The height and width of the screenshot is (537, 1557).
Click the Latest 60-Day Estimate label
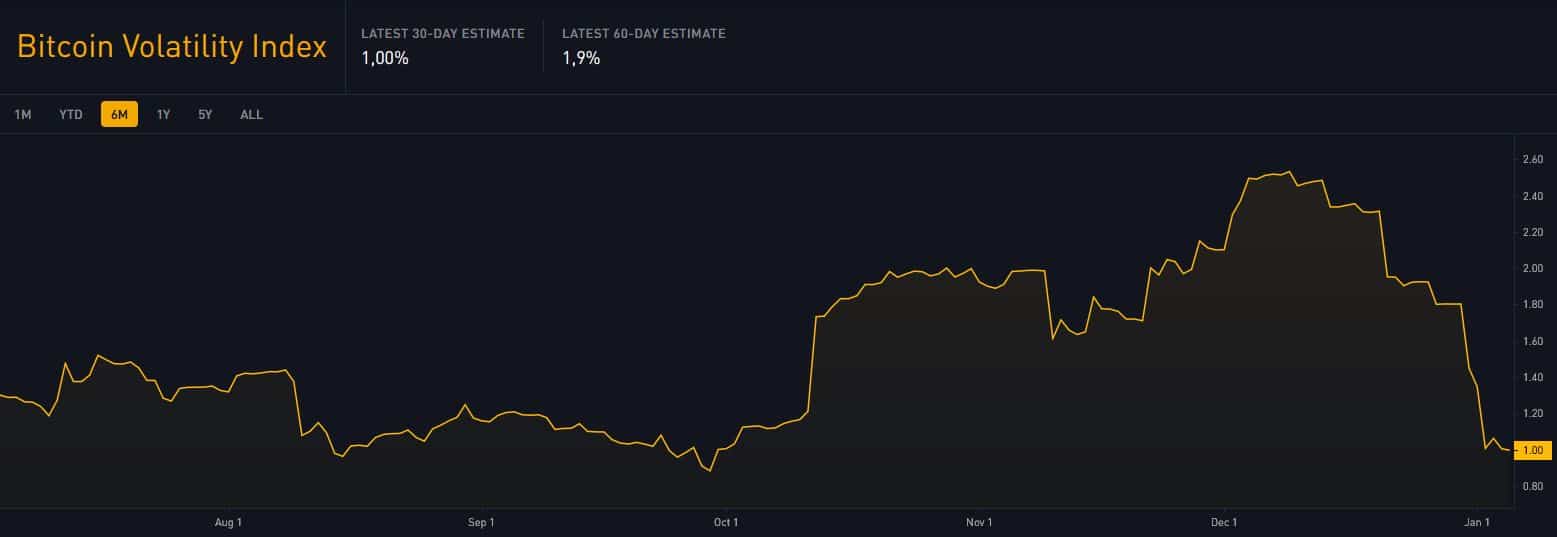tap(644, 34)
